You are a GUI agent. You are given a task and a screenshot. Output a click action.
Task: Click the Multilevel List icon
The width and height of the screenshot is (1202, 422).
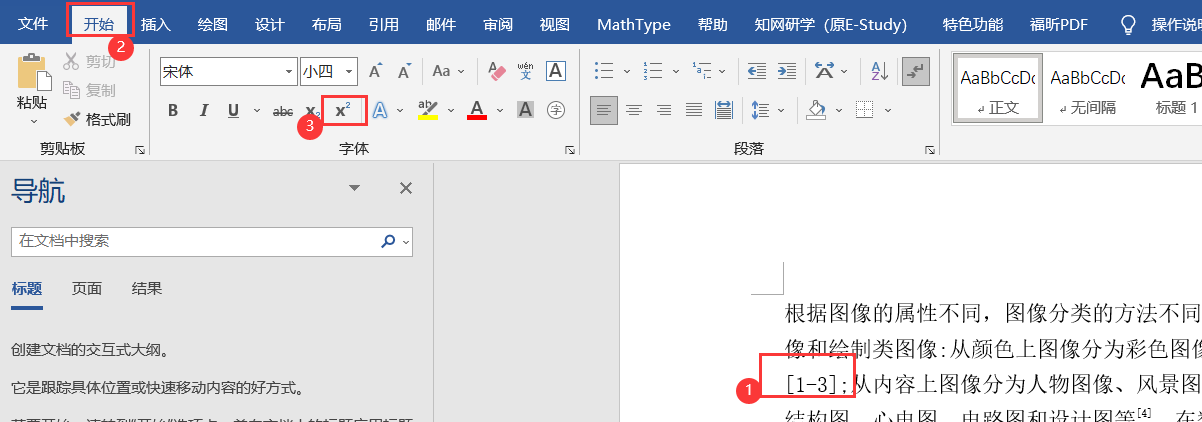coord(702,71)
